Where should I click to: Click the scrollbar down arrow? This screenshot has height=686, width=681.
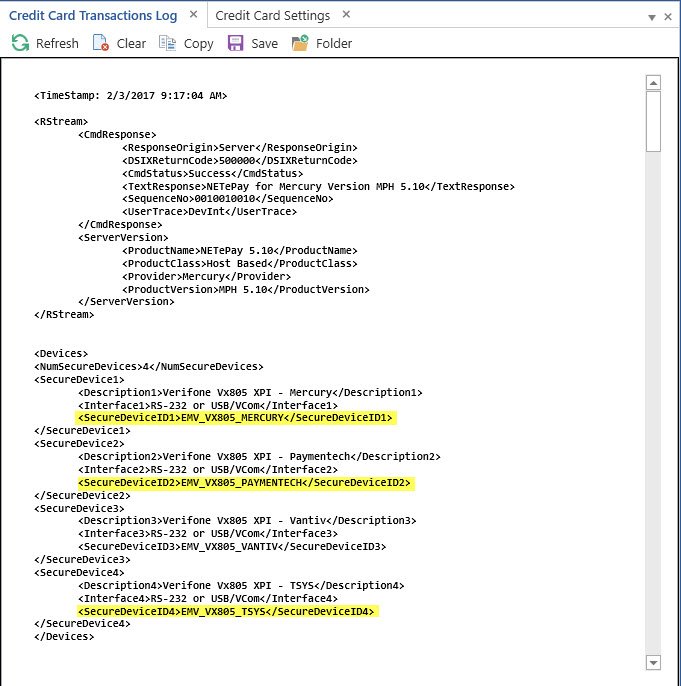tap(654, 662)
